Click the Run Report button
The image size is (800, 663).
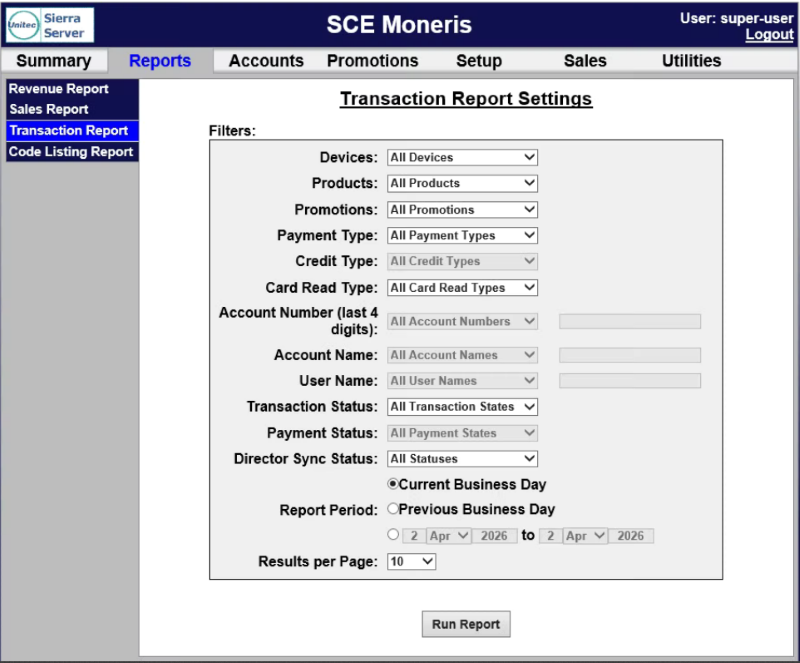[466, 624]
